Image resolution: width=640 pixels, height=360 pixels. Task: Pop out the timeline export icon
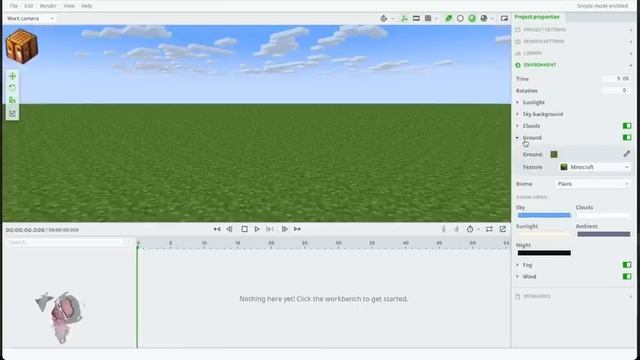pos(503,229)
